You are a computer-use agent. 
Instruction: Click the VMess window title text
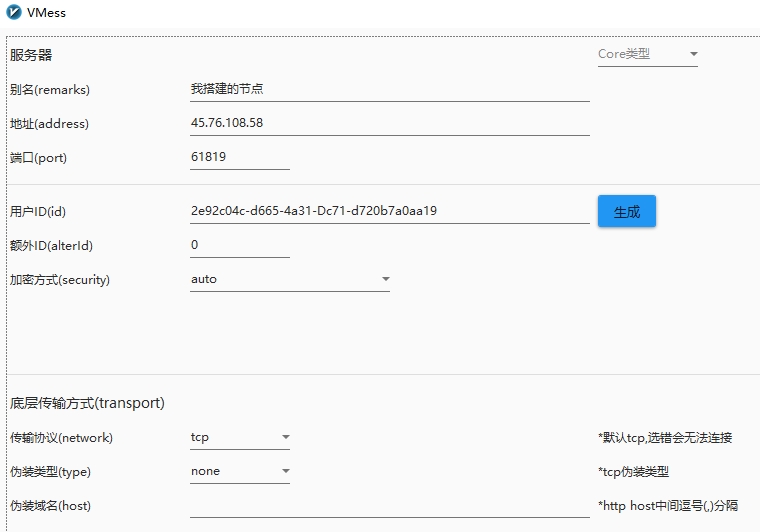46,13
